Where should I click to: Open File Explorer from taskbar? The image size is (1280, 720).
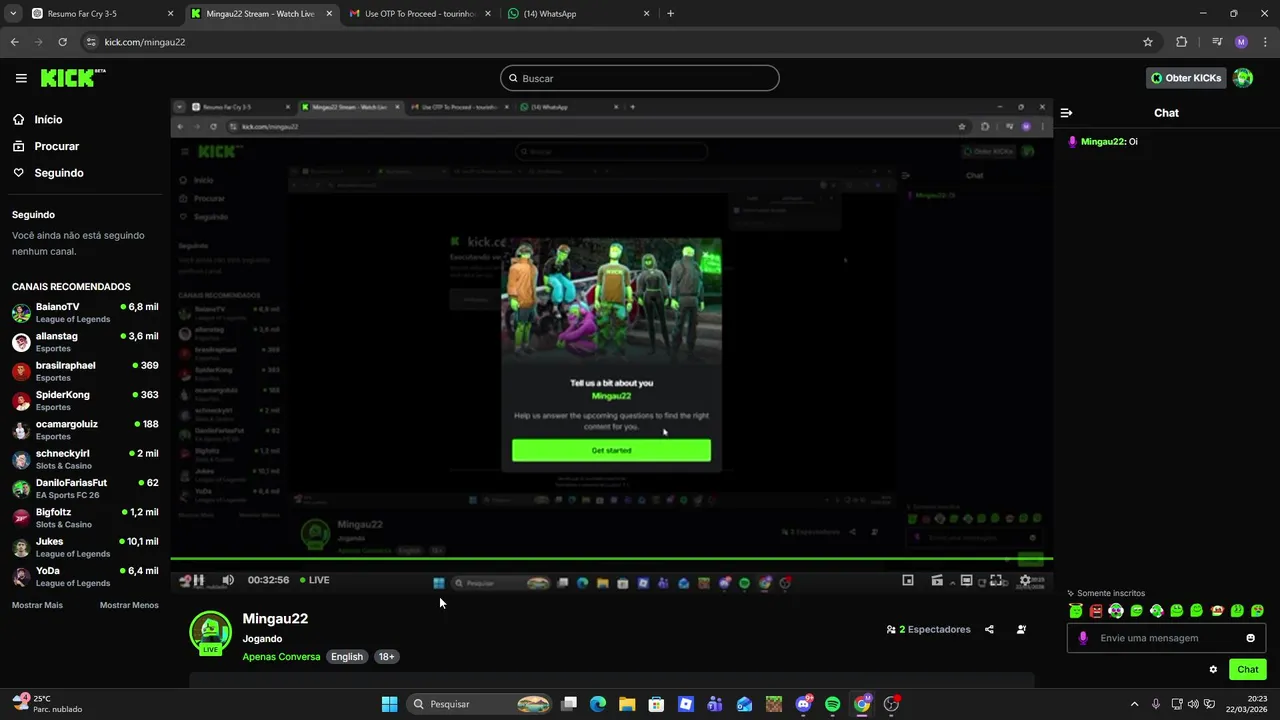point(627,704)
